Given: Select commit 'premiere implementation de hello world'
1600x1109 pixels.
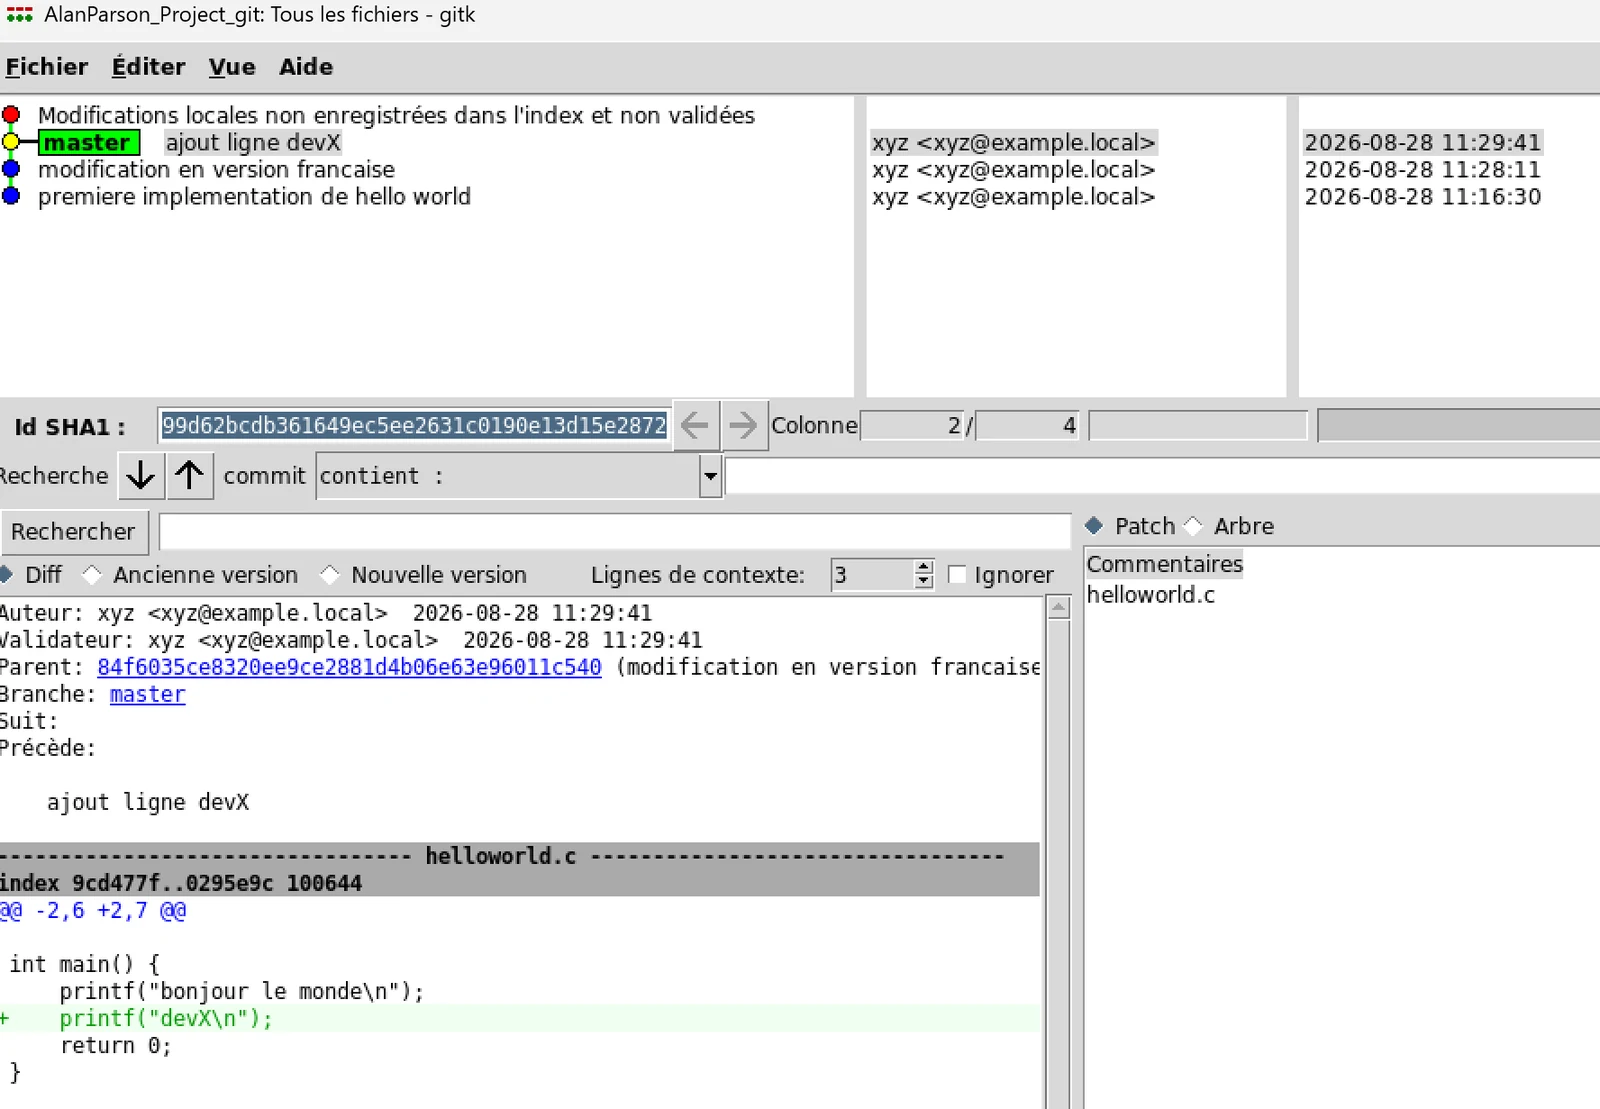Looking at the screenshot, I should (254, 196).
